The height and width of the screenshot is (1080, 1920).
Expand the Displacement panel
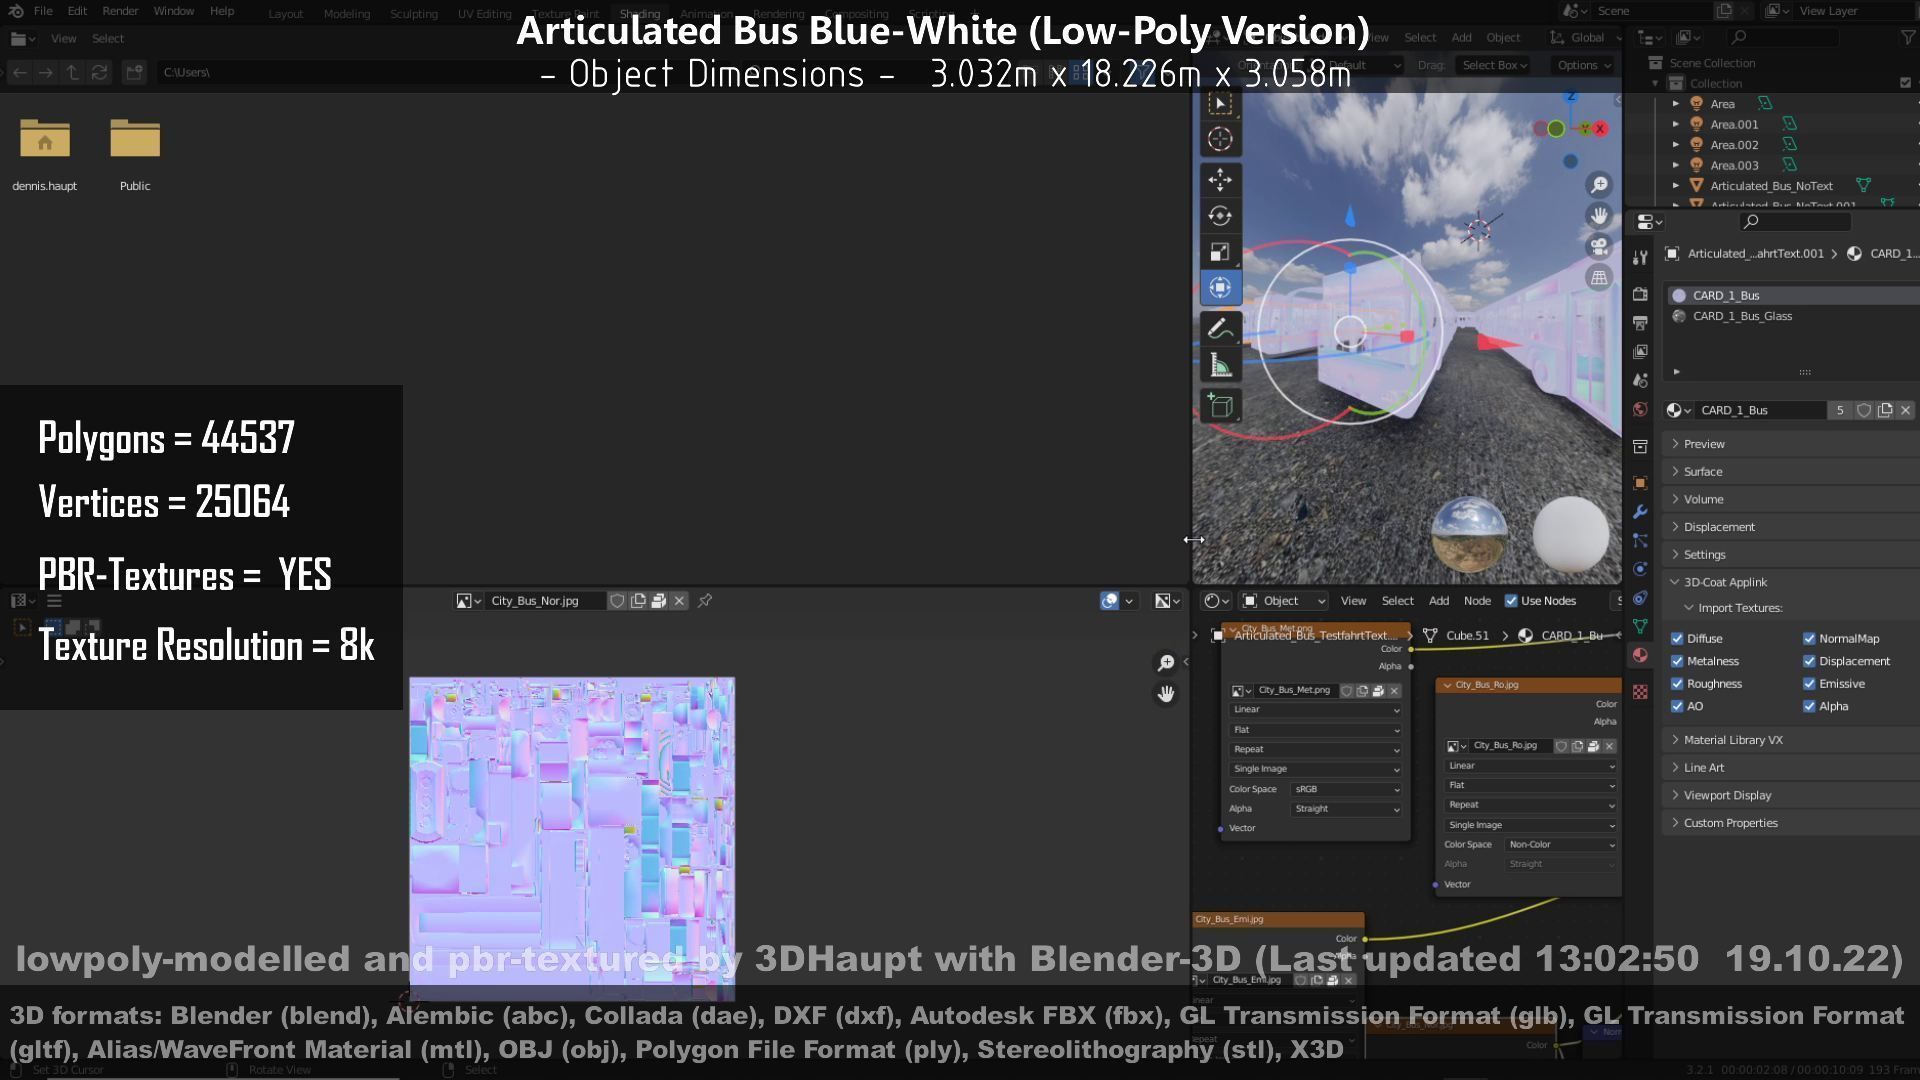1790,527
